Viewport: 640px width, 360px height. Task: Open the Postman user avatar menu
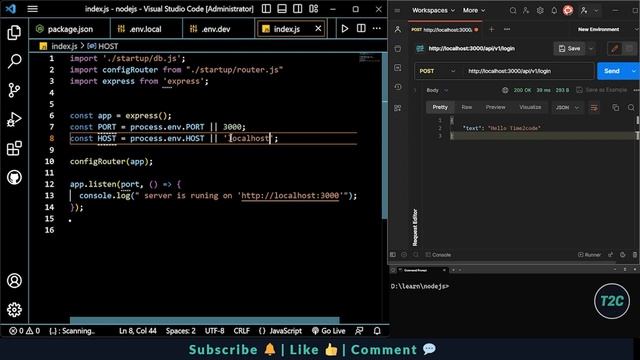568,10
